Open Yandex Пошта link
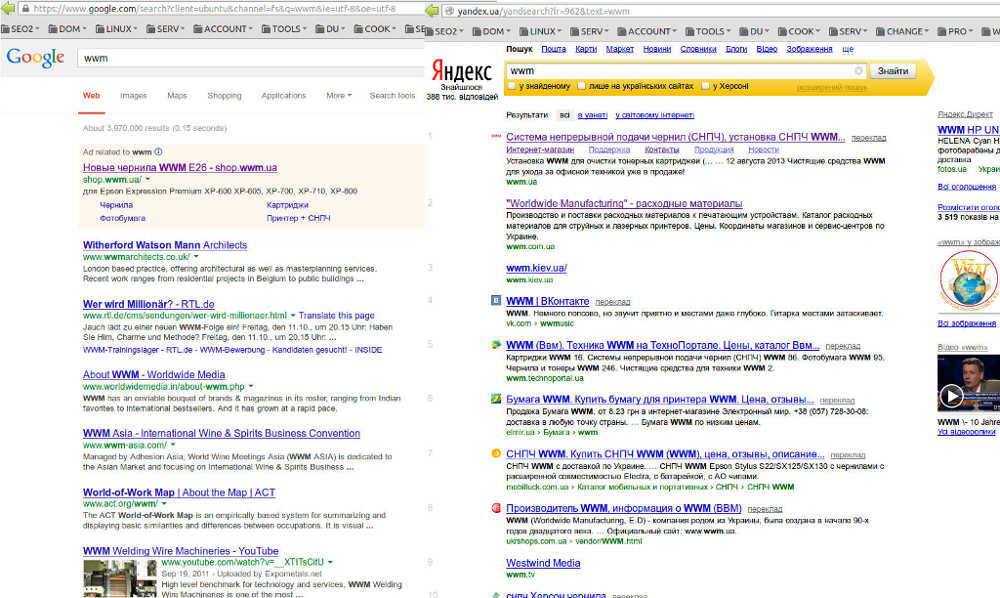This screenshot has width=1000, height=598. [x=554, y=49]
